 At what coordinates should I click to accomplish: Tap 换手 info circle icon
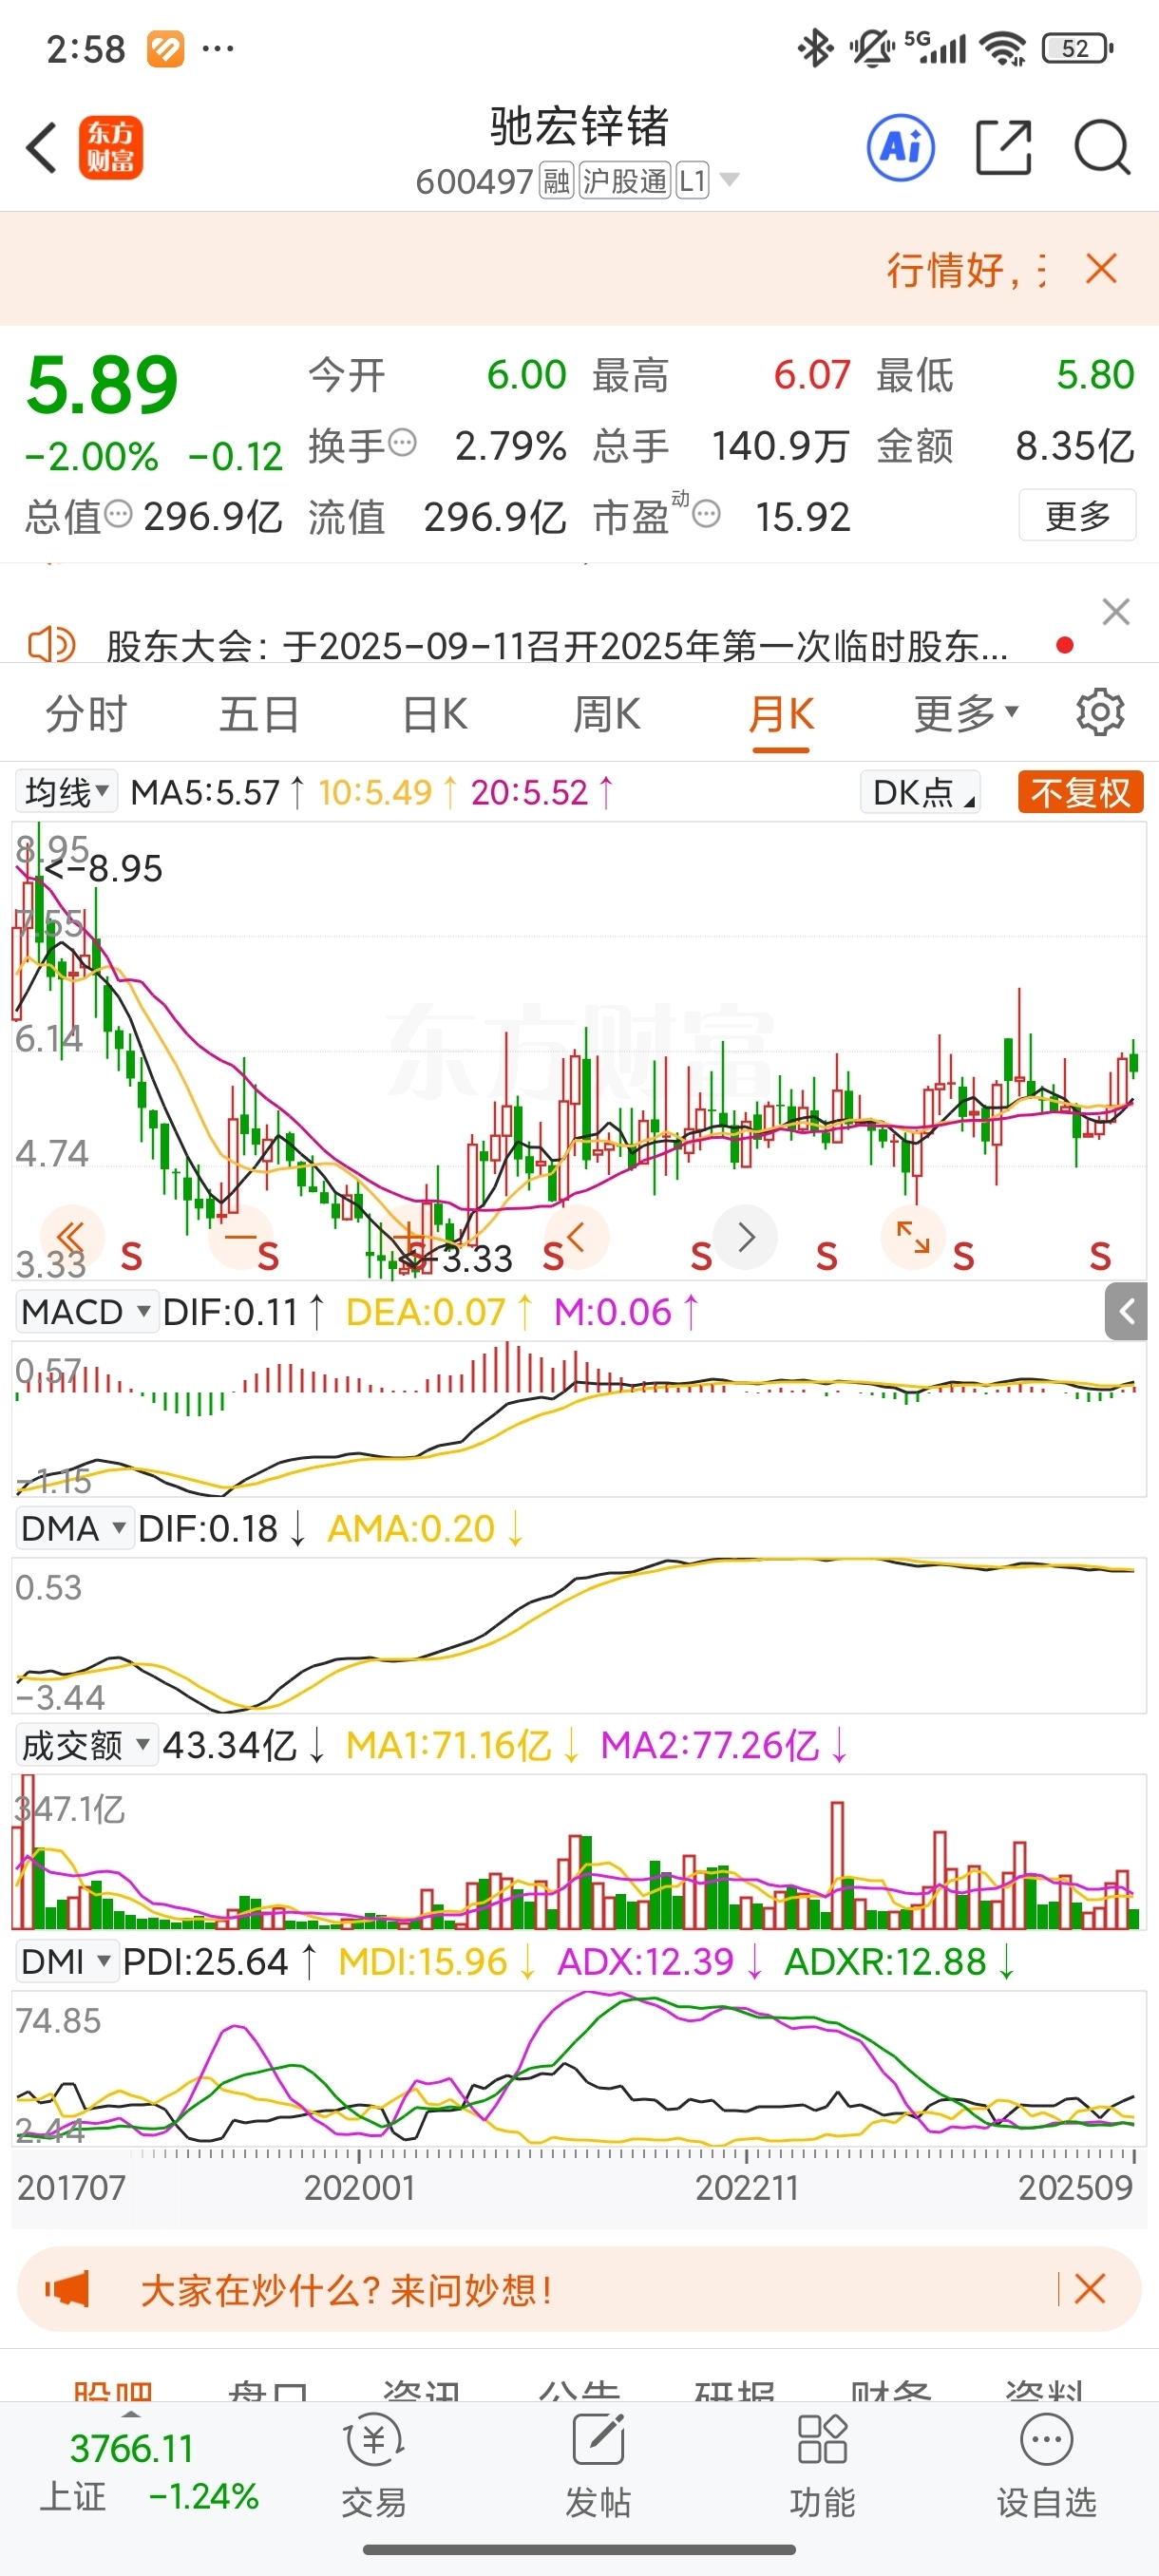point(402,443)
